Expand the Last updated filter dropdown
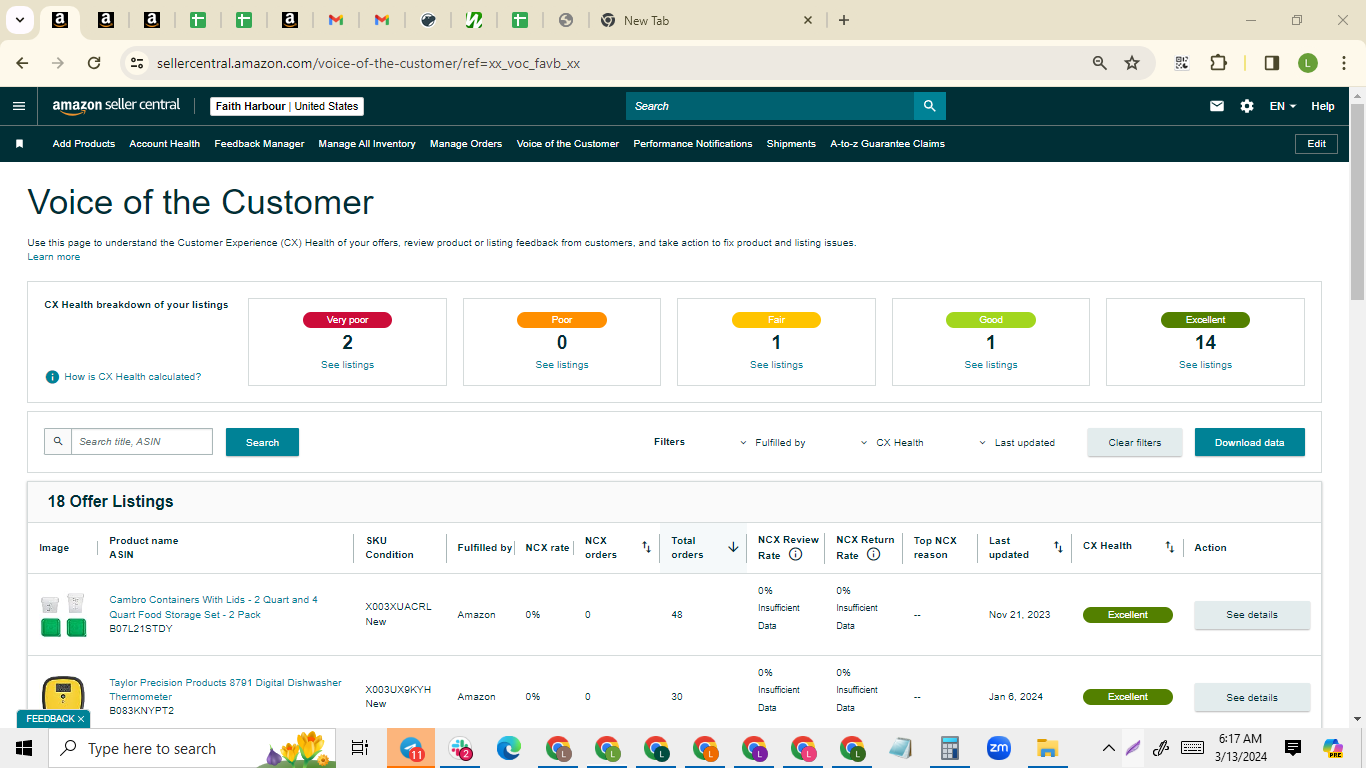Screen dimensions: 1366x768 [1017, 442]
